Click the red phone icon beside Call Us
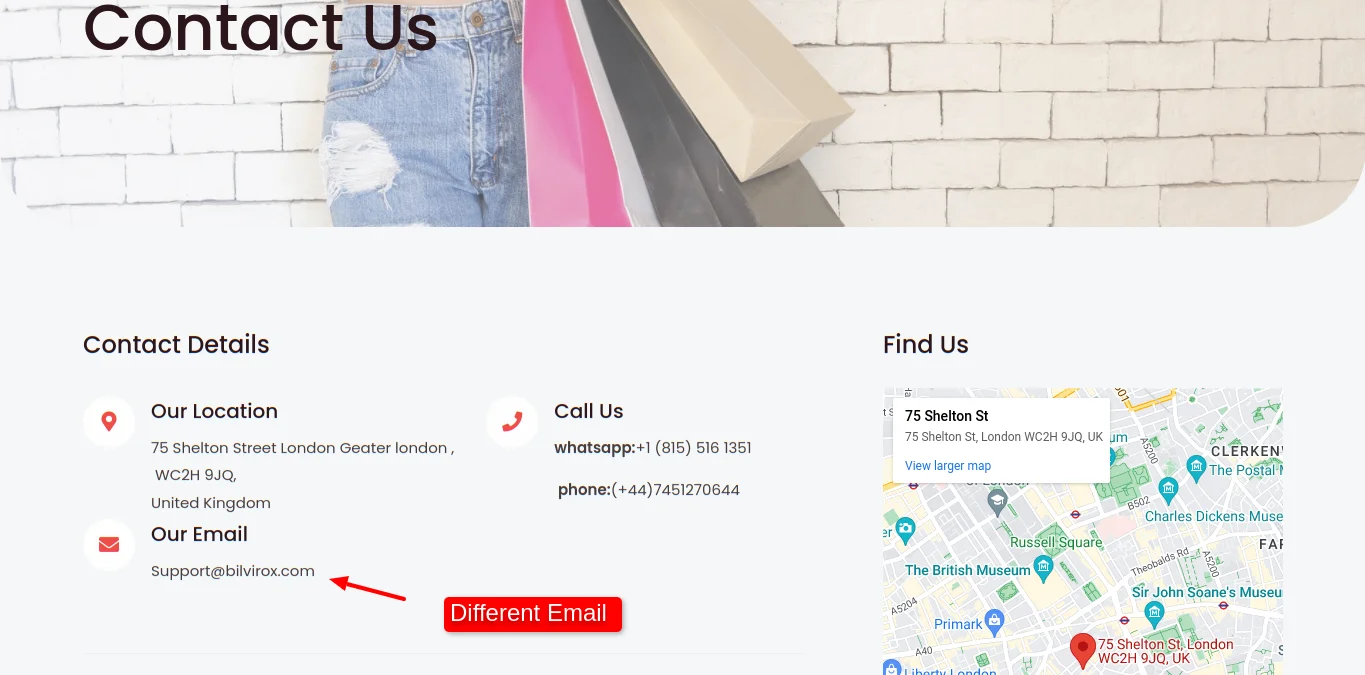This screenshot has width=1365, height=675. click(x=512, y=421)
